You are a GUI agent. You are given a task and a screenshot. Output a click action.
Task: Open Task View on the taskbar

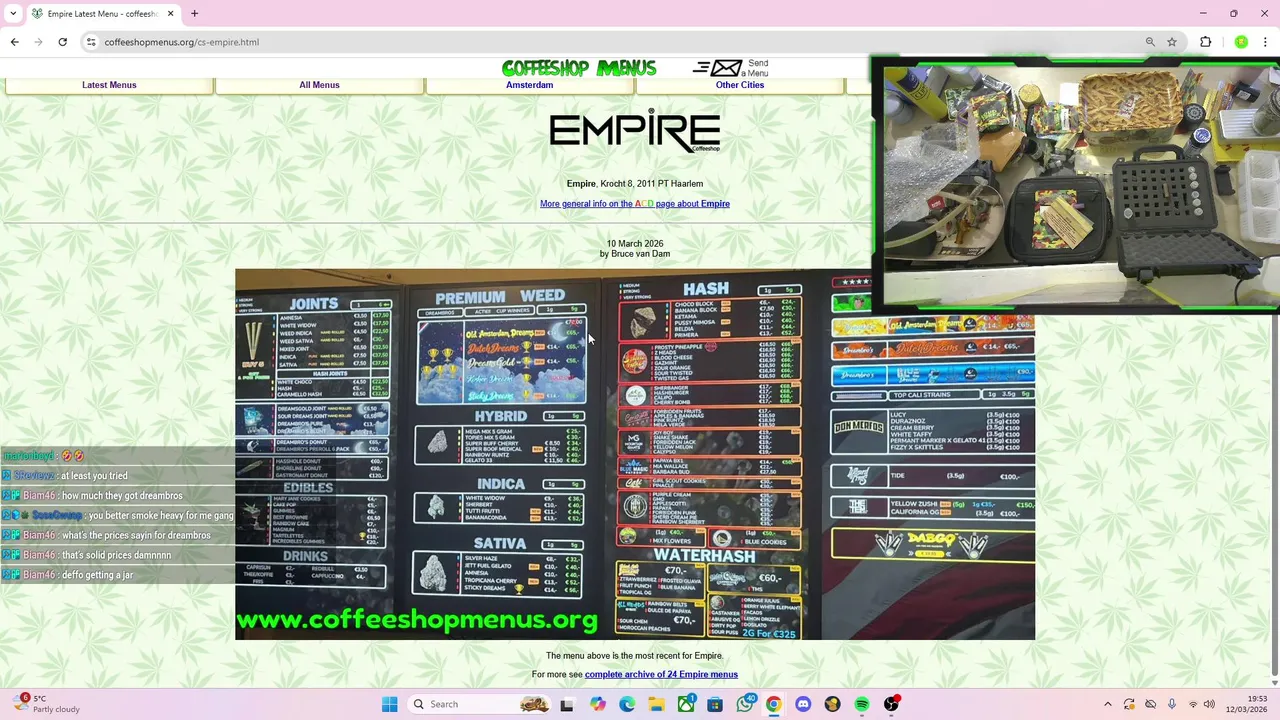[567, 704]
